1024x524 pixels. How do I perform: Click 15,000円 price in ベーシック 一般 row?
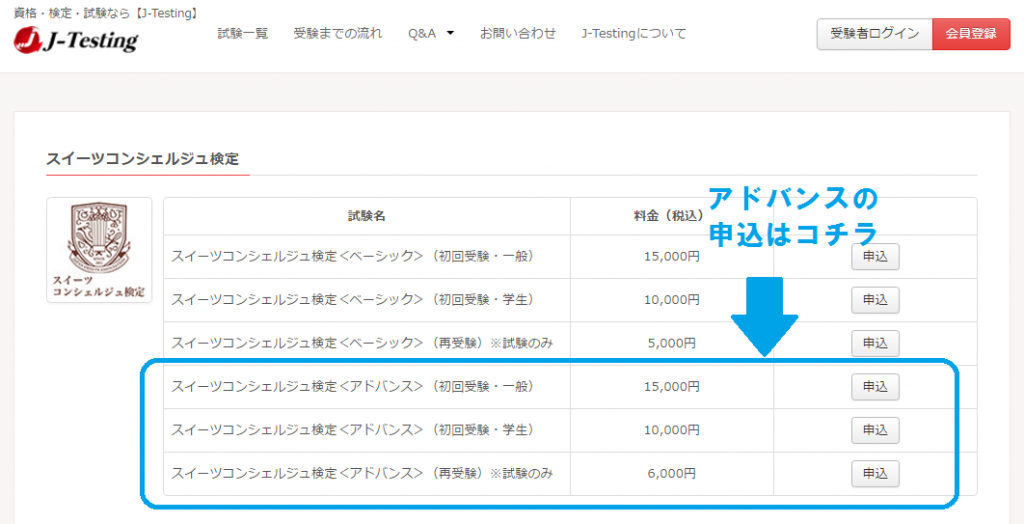672,257
